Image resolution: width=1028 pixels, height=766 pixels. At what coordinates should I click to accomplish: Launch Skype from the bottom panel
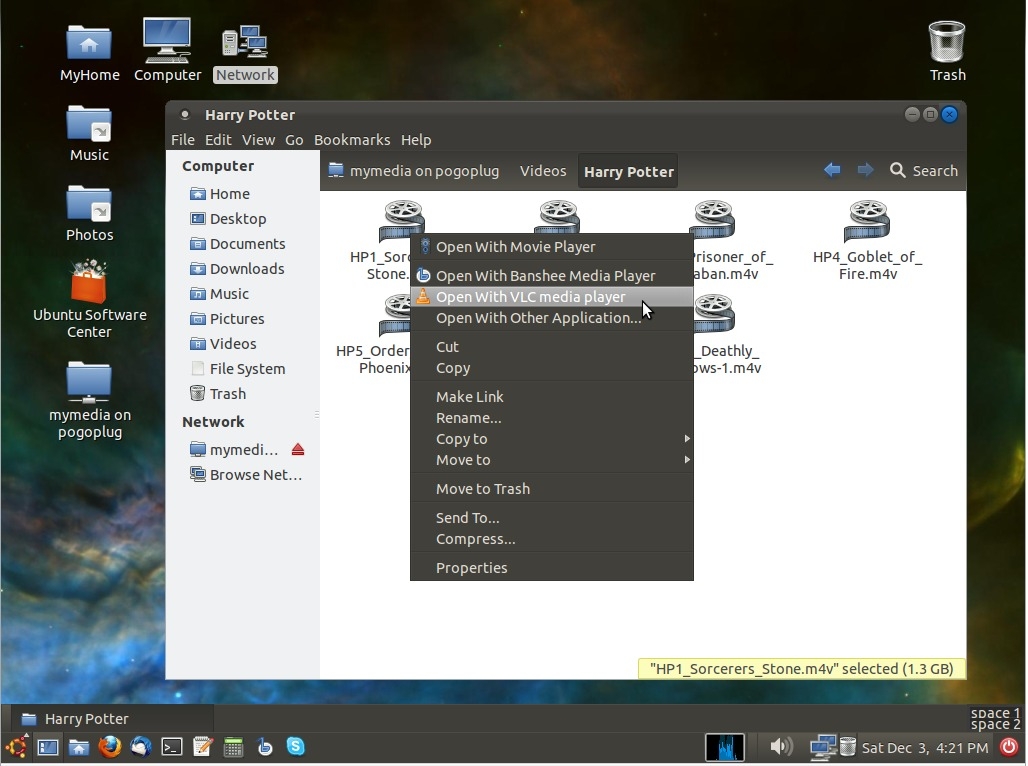coord(296,746)
